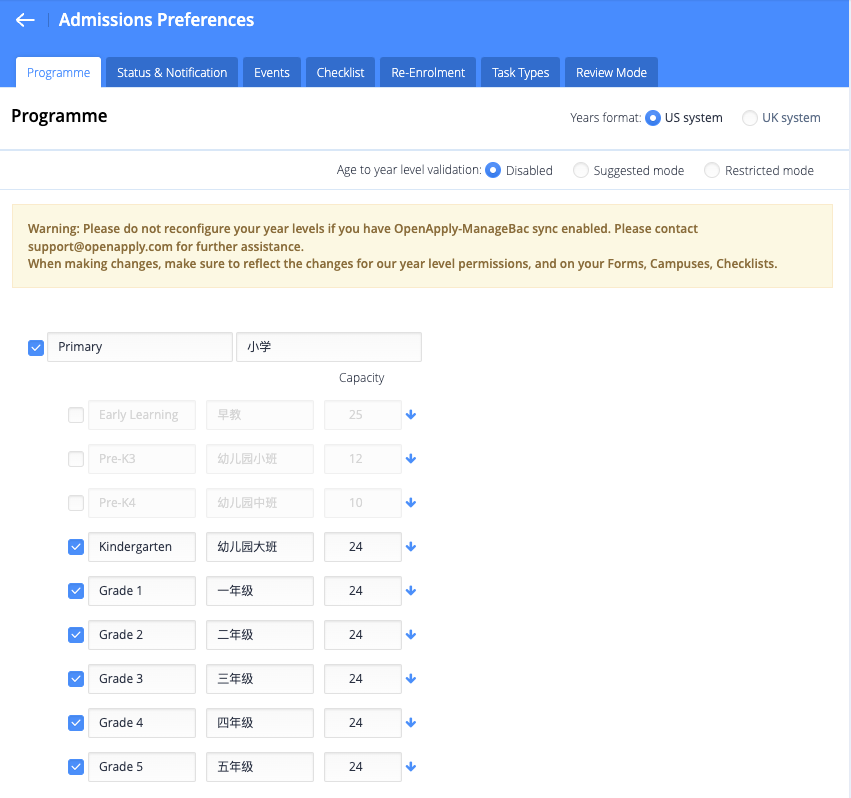Select UK system years format
The height and width of the screenshot is (798, 851).
pyautogui.click(x=750, y=118)
